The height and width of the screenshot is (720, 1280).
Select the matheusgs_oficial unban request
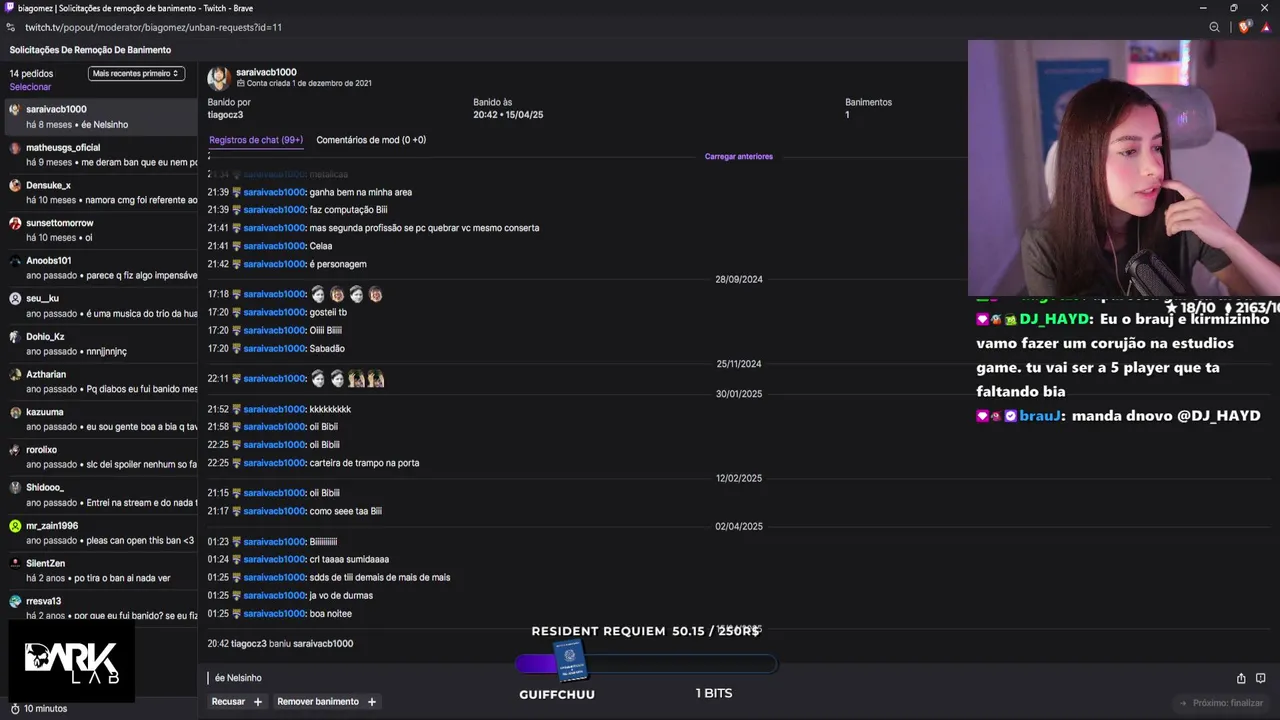[100, 155]
